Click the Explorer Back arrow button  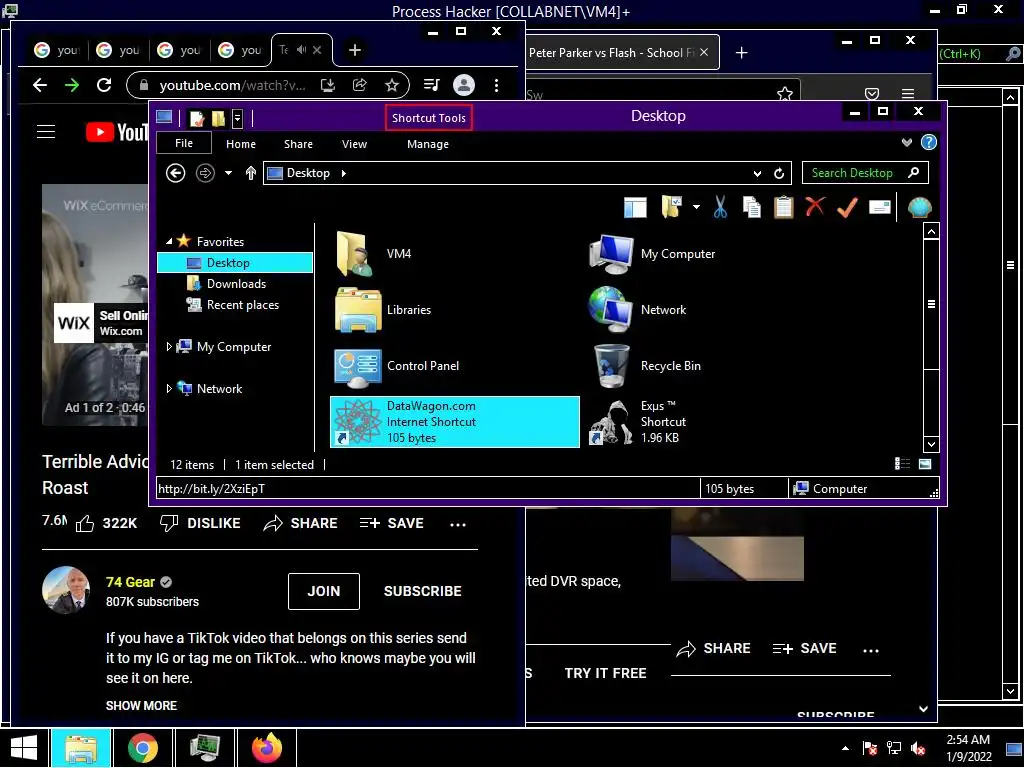tap(176, 173)
